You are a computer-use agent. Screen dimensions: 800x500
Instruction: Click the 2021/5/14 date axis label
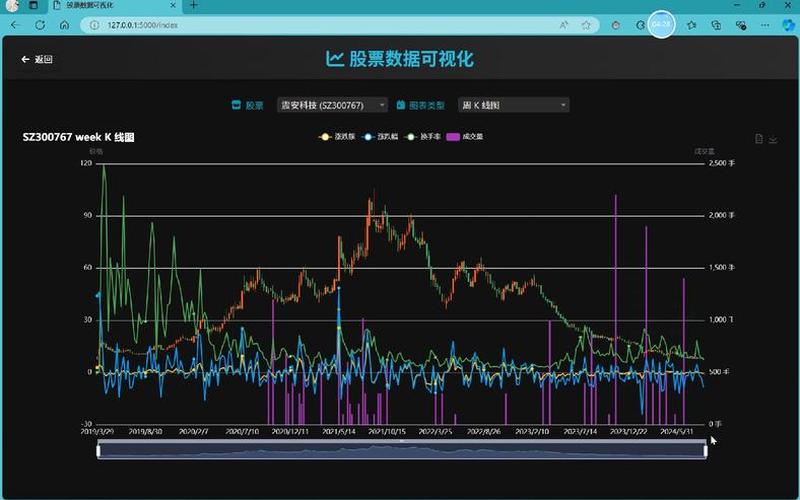[x=338, y=432]
